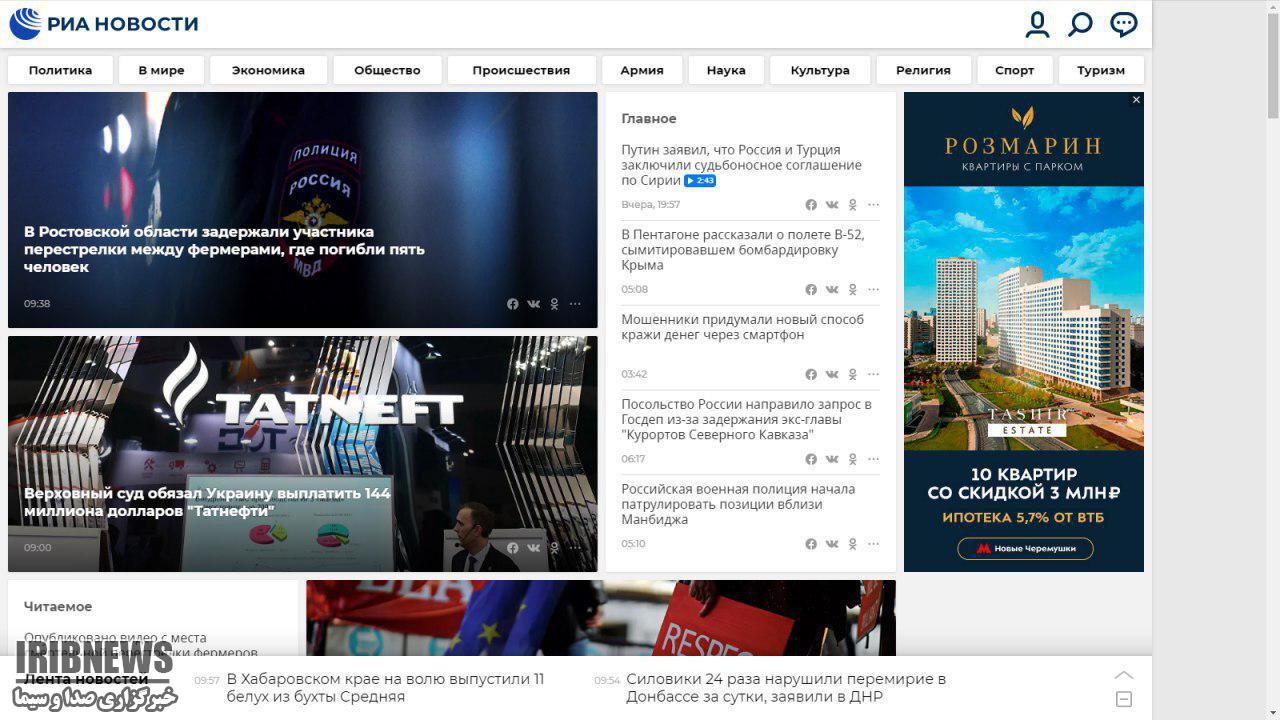Open the chat bubble icon in header
1280x720 pixels.
(1124, 24)
